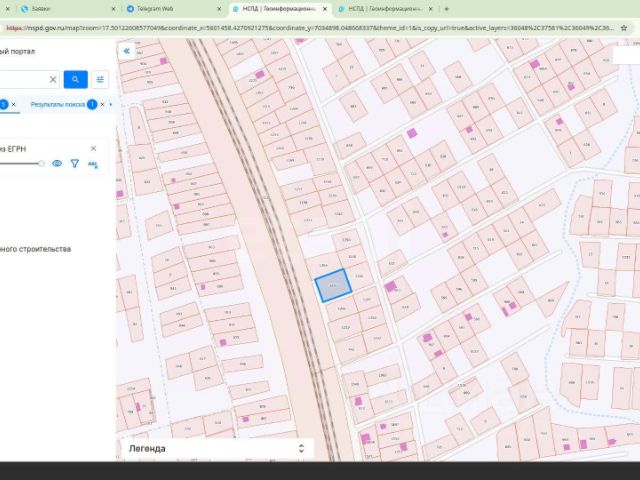The width and height of the screenshot is (640, 480).
Task: Toggle ЕГРН layer visibility eye icon
Action: click(x=57, y=164)
